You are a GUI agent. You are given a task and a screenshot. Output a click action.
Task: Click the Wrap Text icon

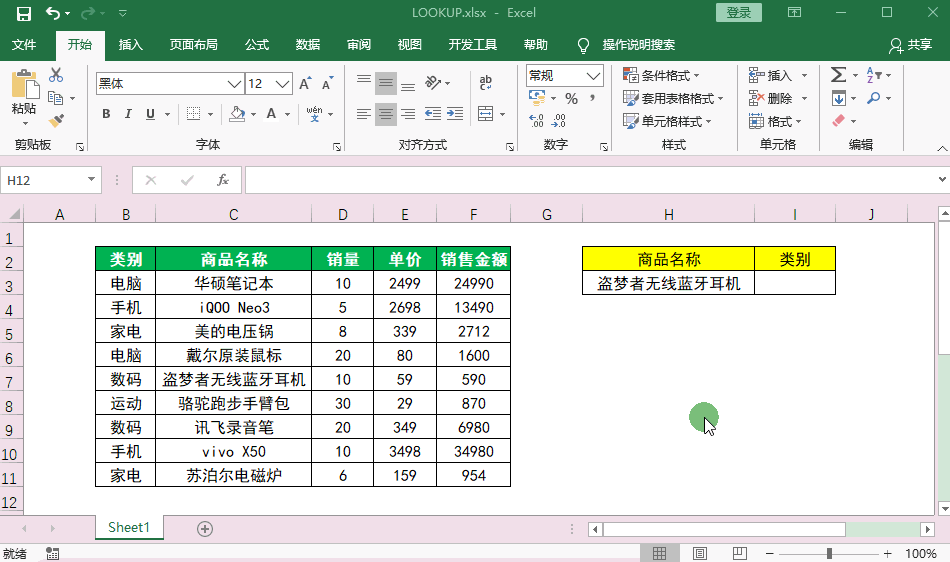click(485, 83)
